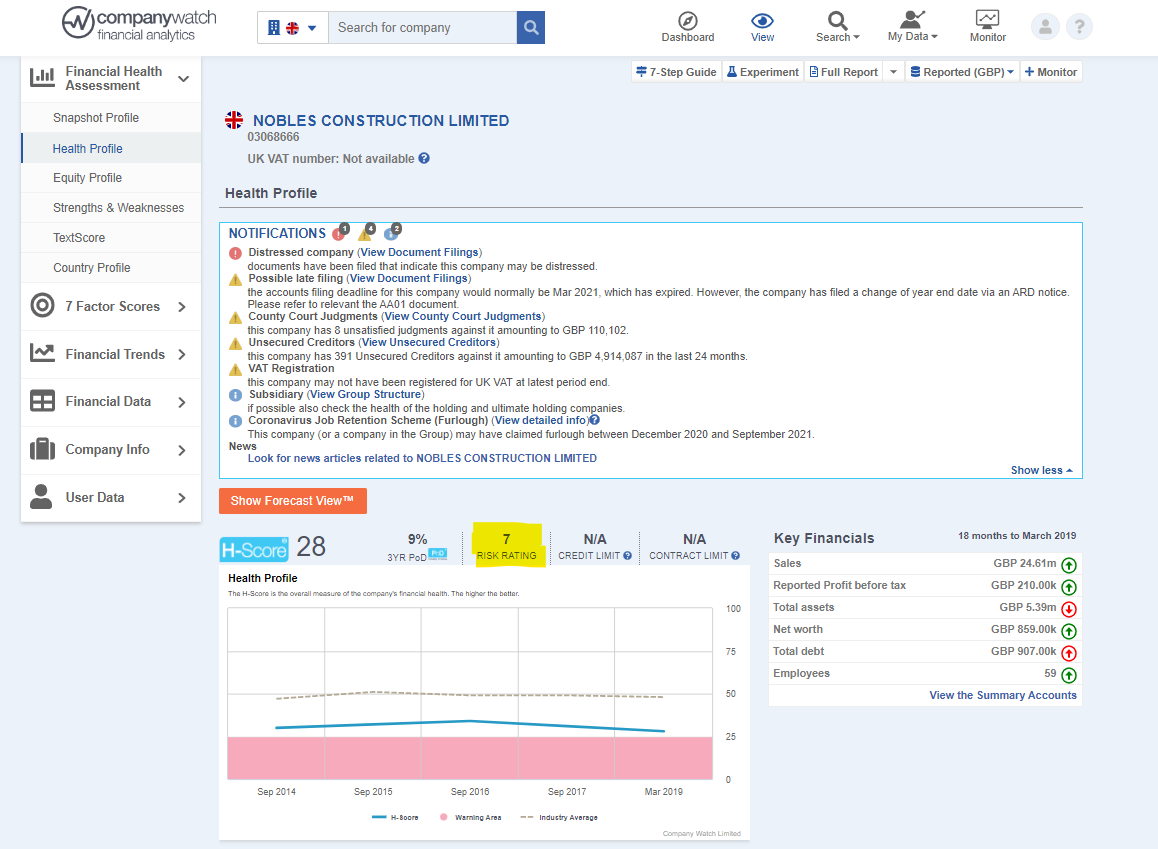Open View County Court Judgments link

tap(463, 316)
